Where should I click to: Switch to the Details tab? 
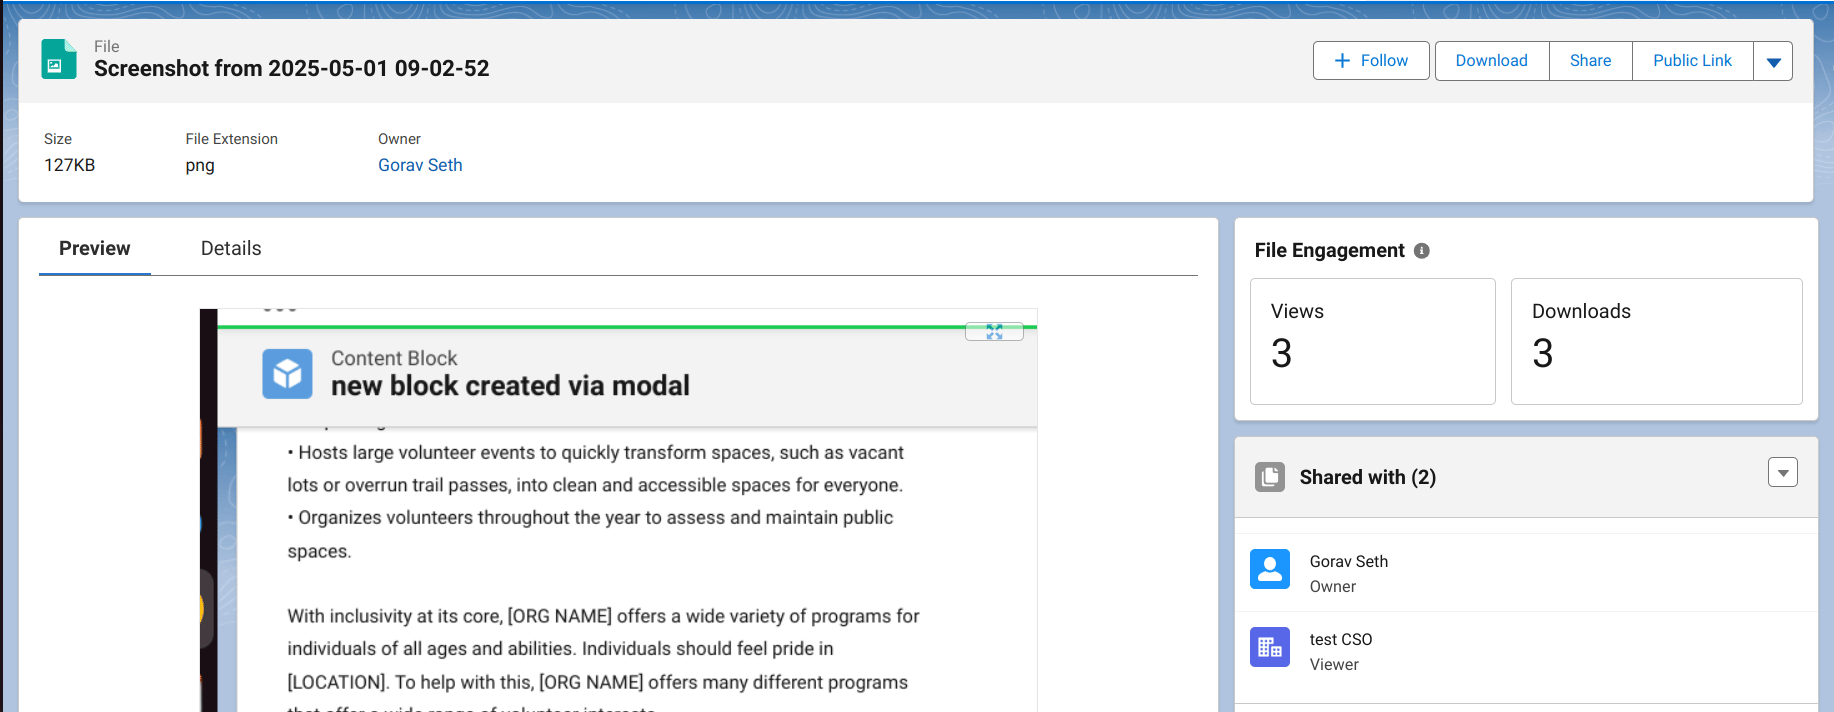pos(231,249)
